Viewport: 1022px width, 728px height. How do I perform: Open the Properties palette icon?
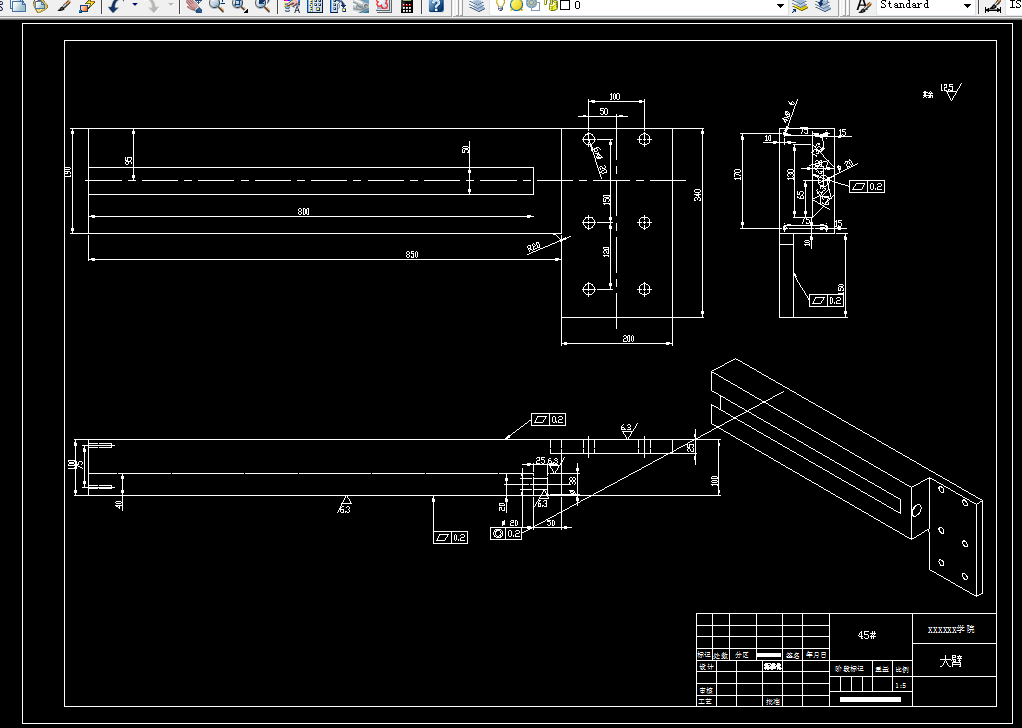[292, 6]
